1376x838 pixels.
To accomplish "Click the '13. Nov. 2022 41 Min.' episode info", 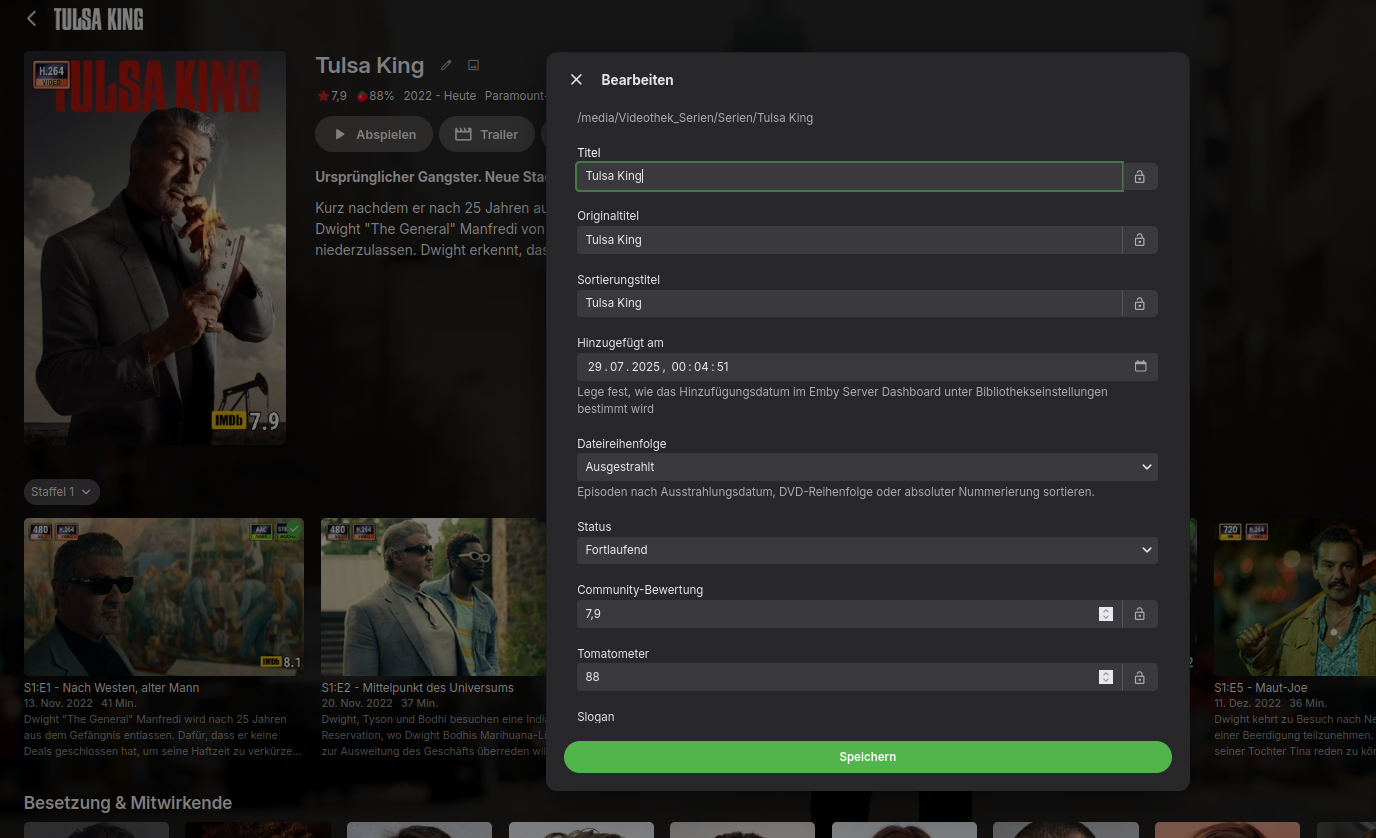I will 80,703.
